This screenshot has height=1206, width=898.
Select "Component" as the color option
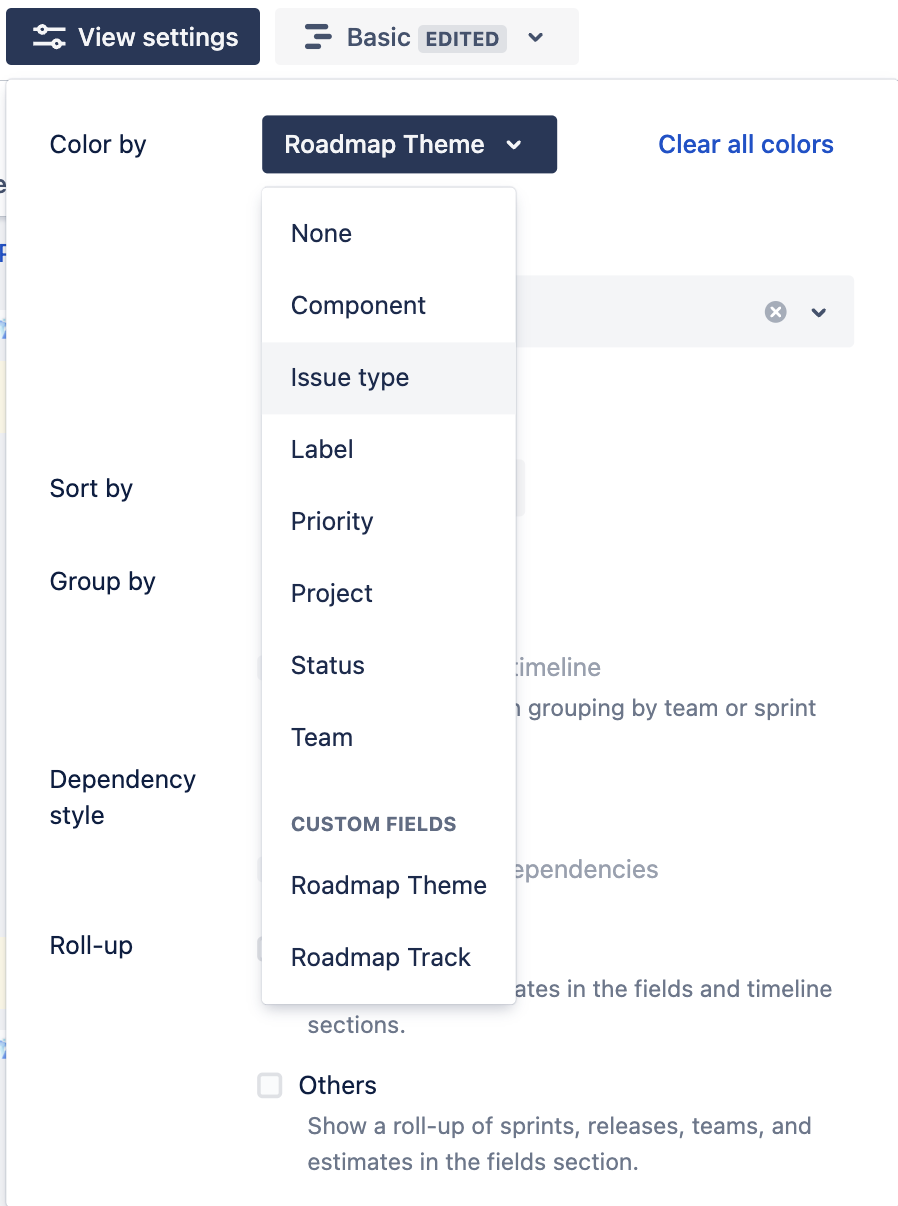tap(358, 305)
